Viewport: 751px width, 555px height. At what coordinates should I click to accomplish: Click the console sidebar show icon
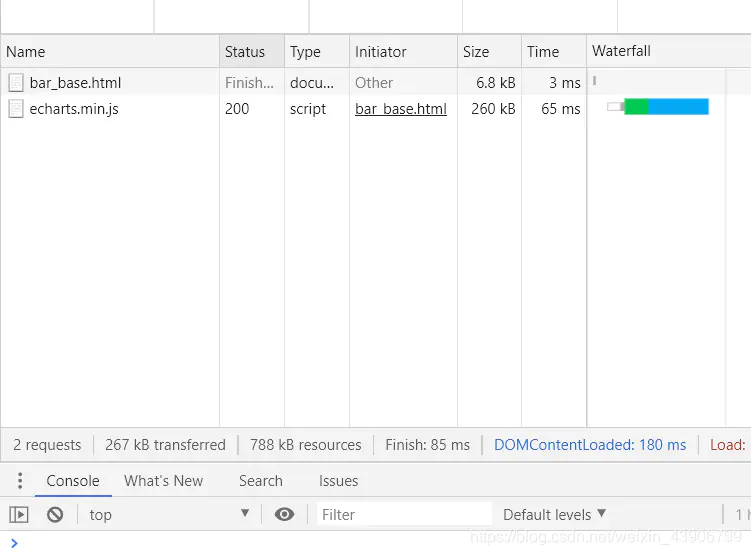pyautogui.click(x=19, y=514)
